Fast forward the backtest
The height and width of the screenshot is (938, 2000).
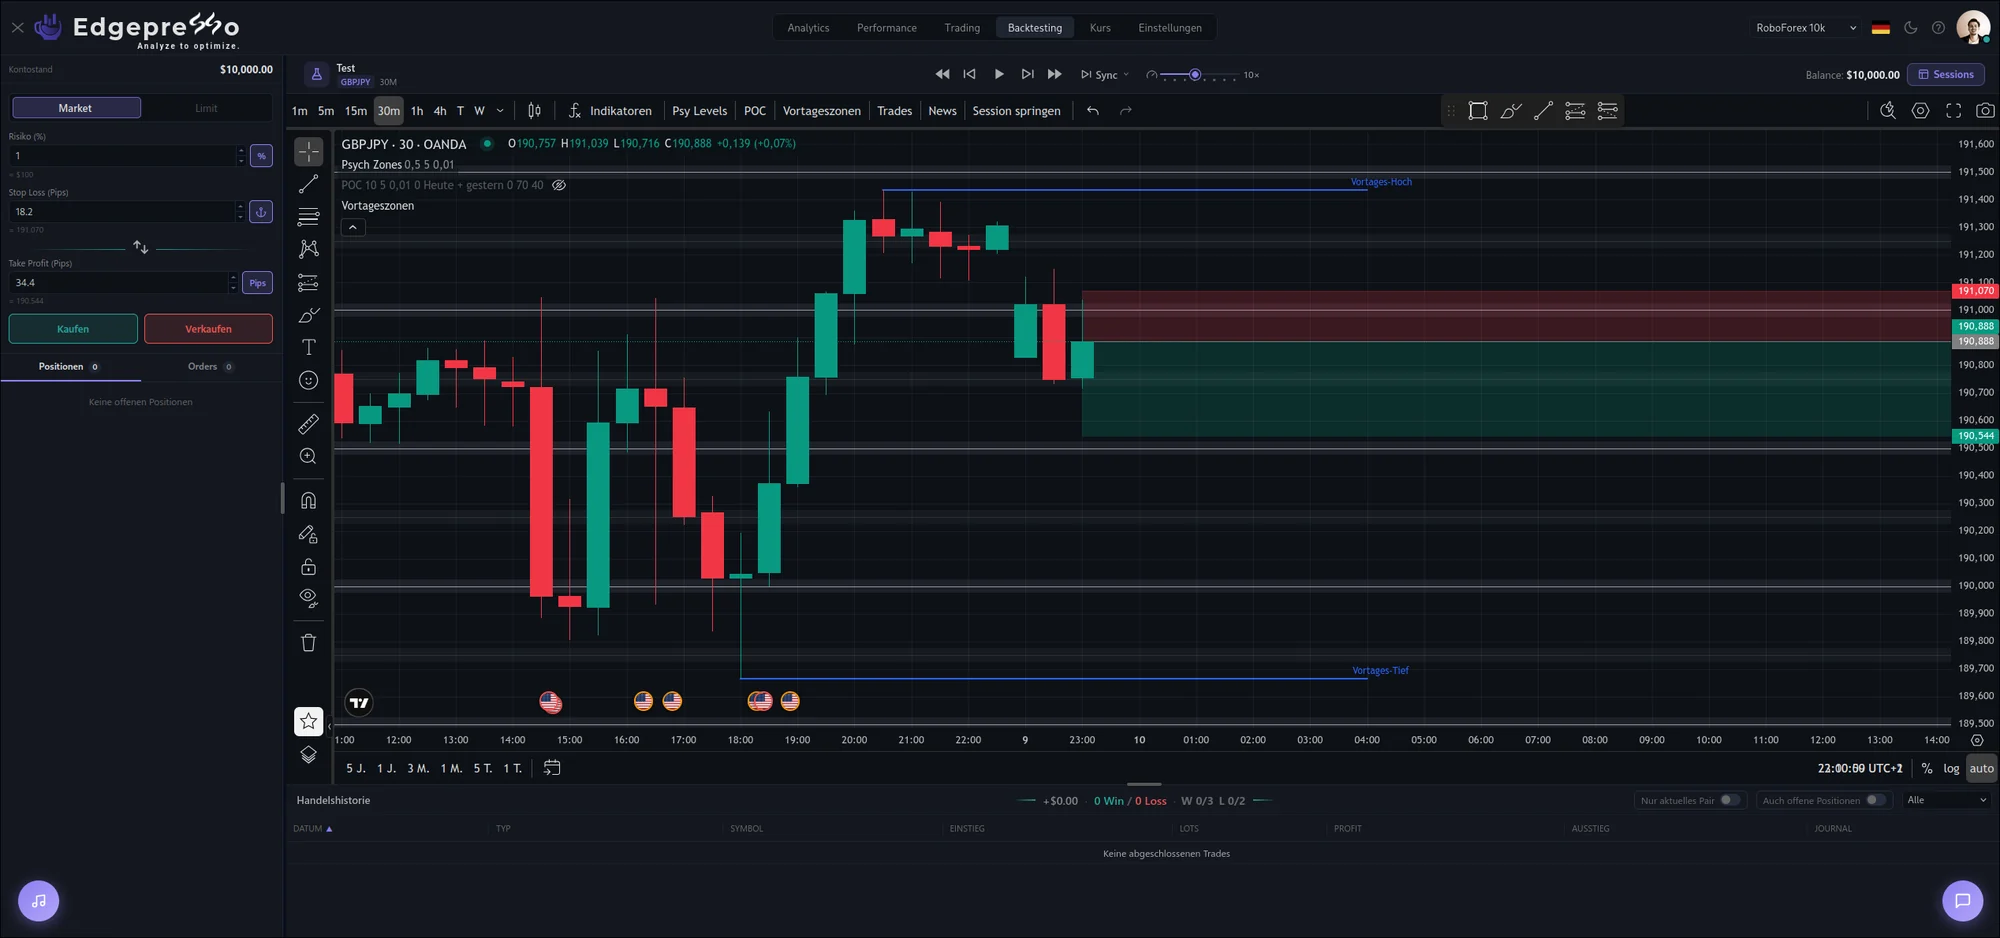[x=1054, y=74]
